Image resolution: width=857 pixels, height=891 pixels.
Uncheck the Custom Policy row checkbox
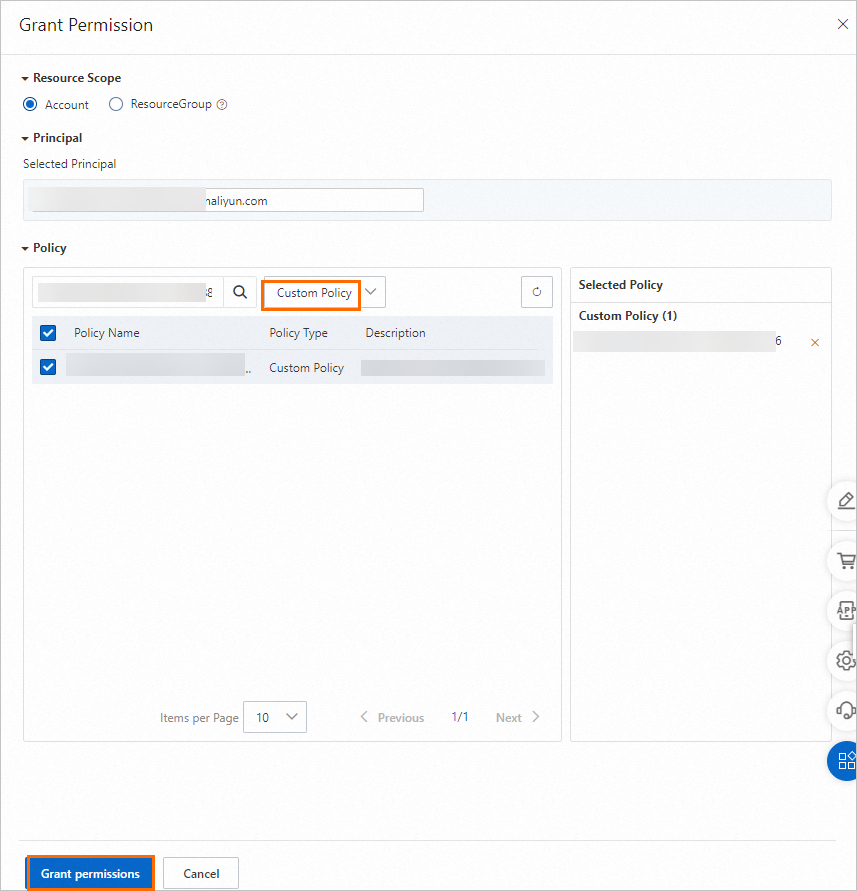click(x=48, y=367)
